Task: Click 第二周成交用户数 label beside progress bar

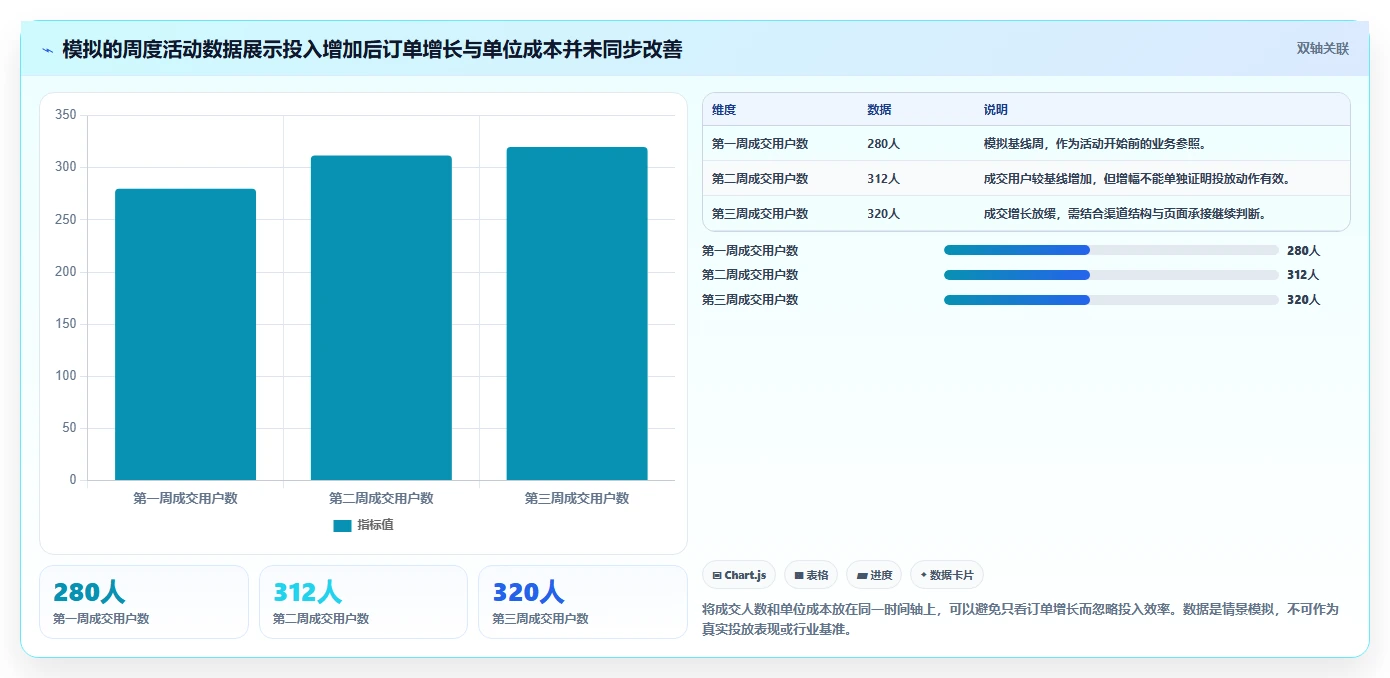Action: [750, 275]
